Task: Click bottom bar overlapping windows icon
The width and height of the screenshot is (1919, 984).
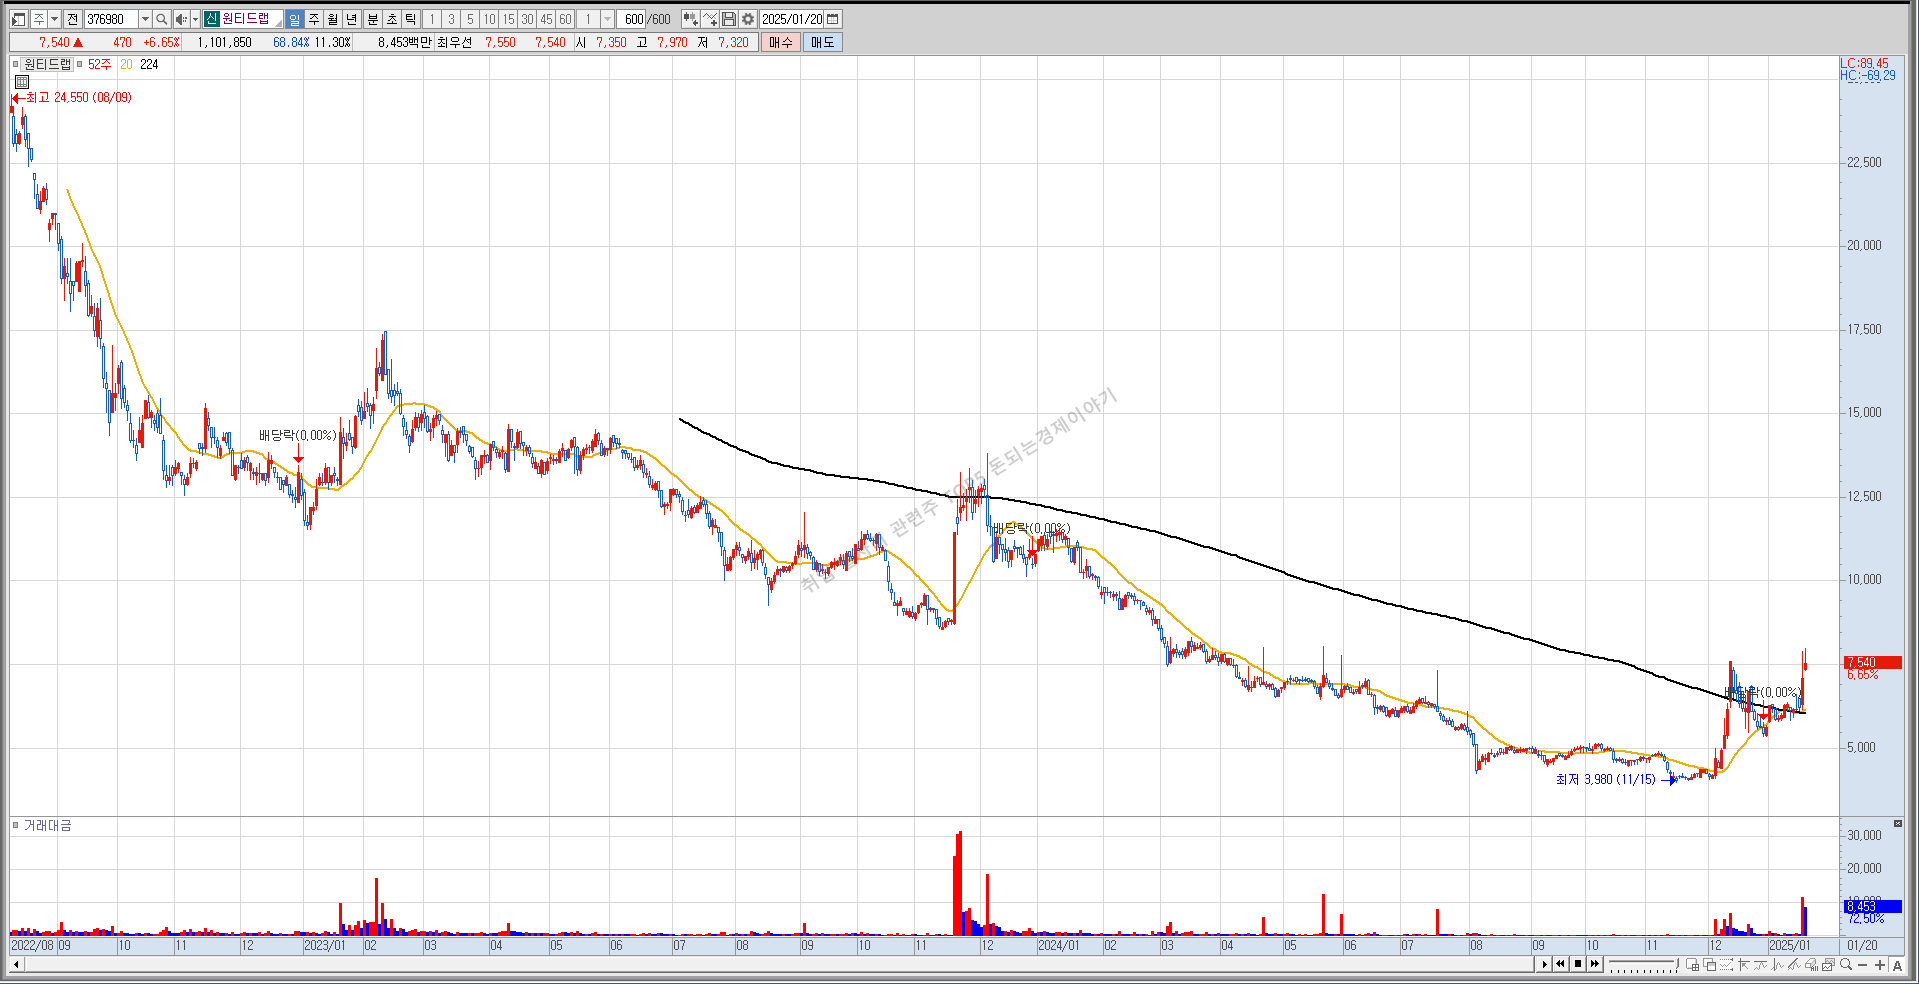Action: 1710,965
